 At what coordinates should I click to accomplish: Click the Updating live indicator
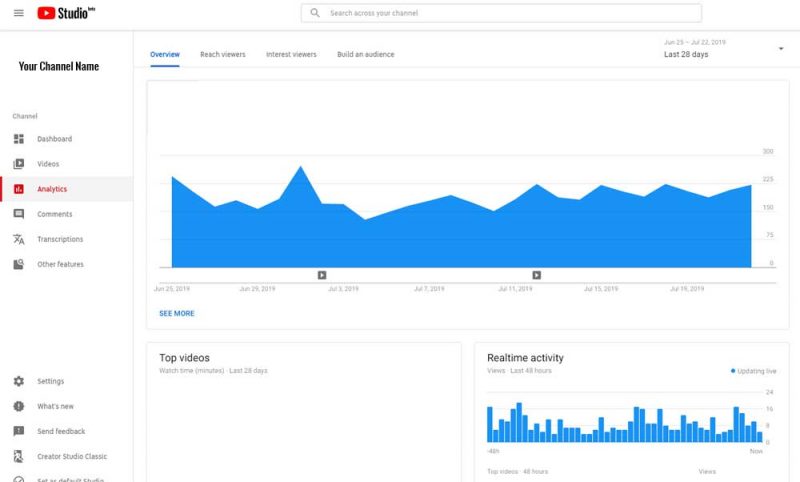coord(754,371)
